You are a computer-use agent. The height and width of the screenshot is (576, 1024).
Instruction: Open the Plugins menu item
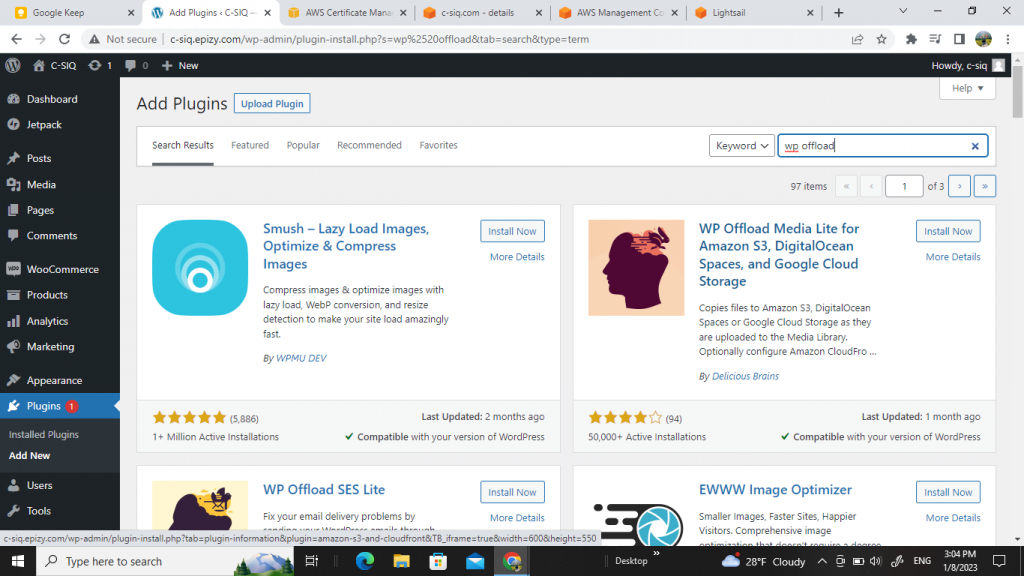60,406
